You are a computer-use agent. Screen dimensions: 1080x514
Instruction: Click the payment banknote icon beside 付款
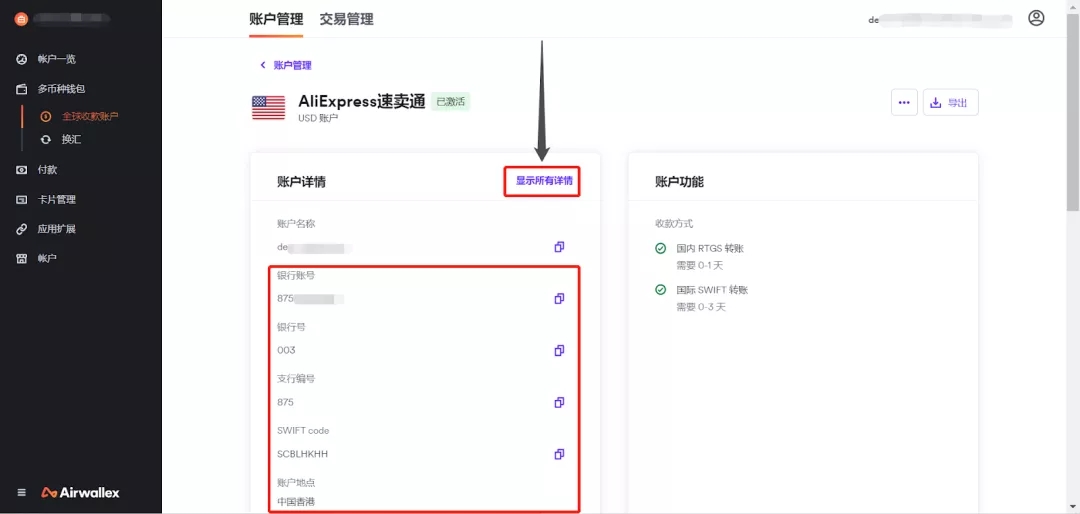[21, 169]
